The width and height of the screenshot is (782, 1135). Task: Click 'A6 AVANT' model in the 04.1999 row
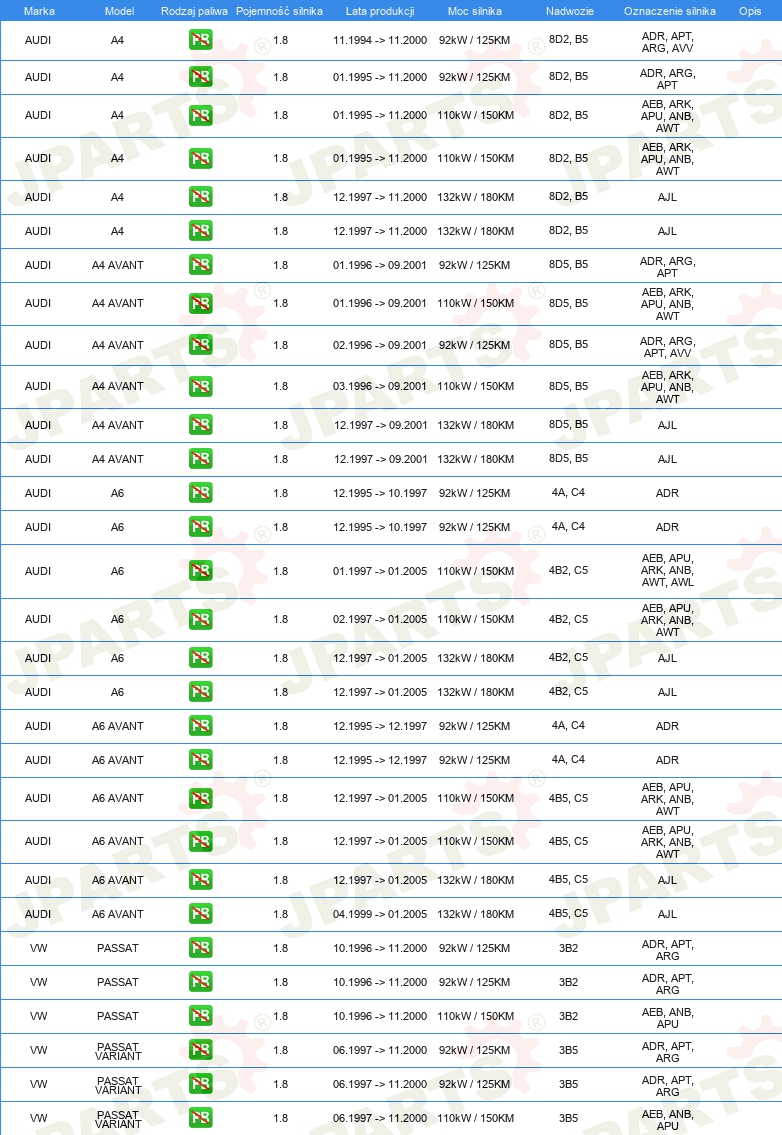tap(118, 914)
